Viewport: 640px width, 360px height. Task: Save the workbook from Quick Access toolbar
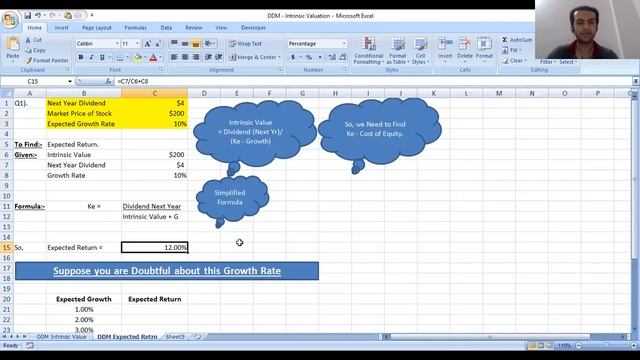[27, 16]
